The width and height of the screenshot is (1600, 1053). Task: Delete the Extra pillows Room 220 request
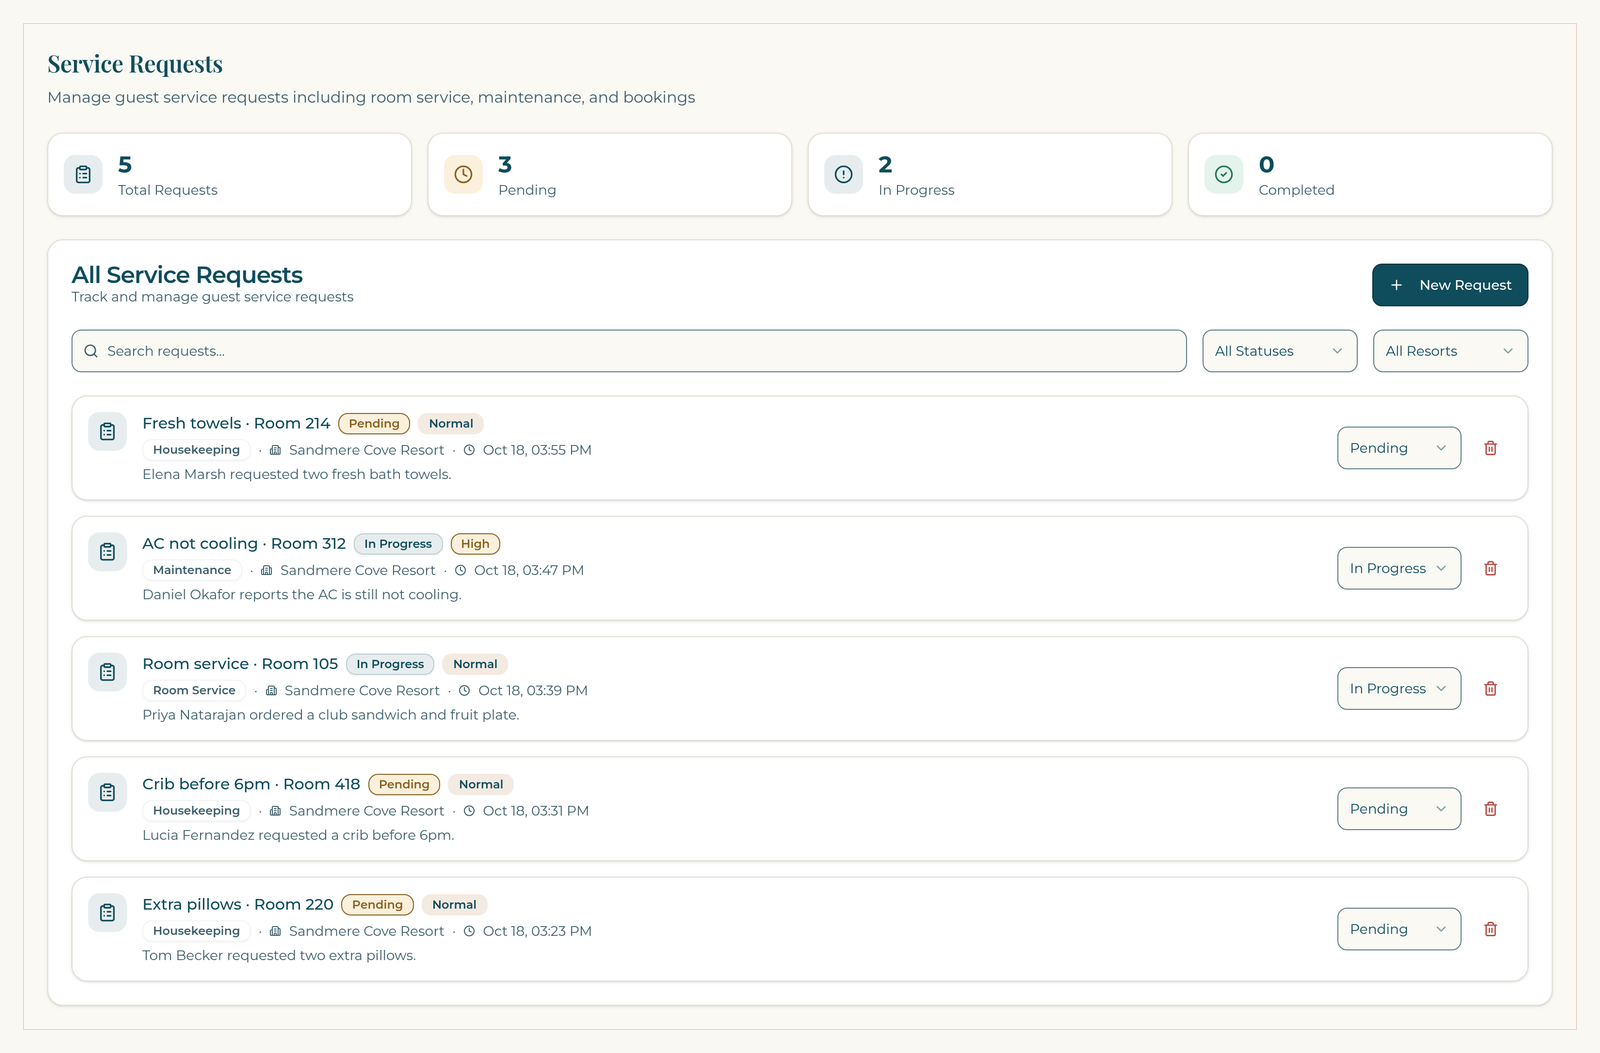1490,929
